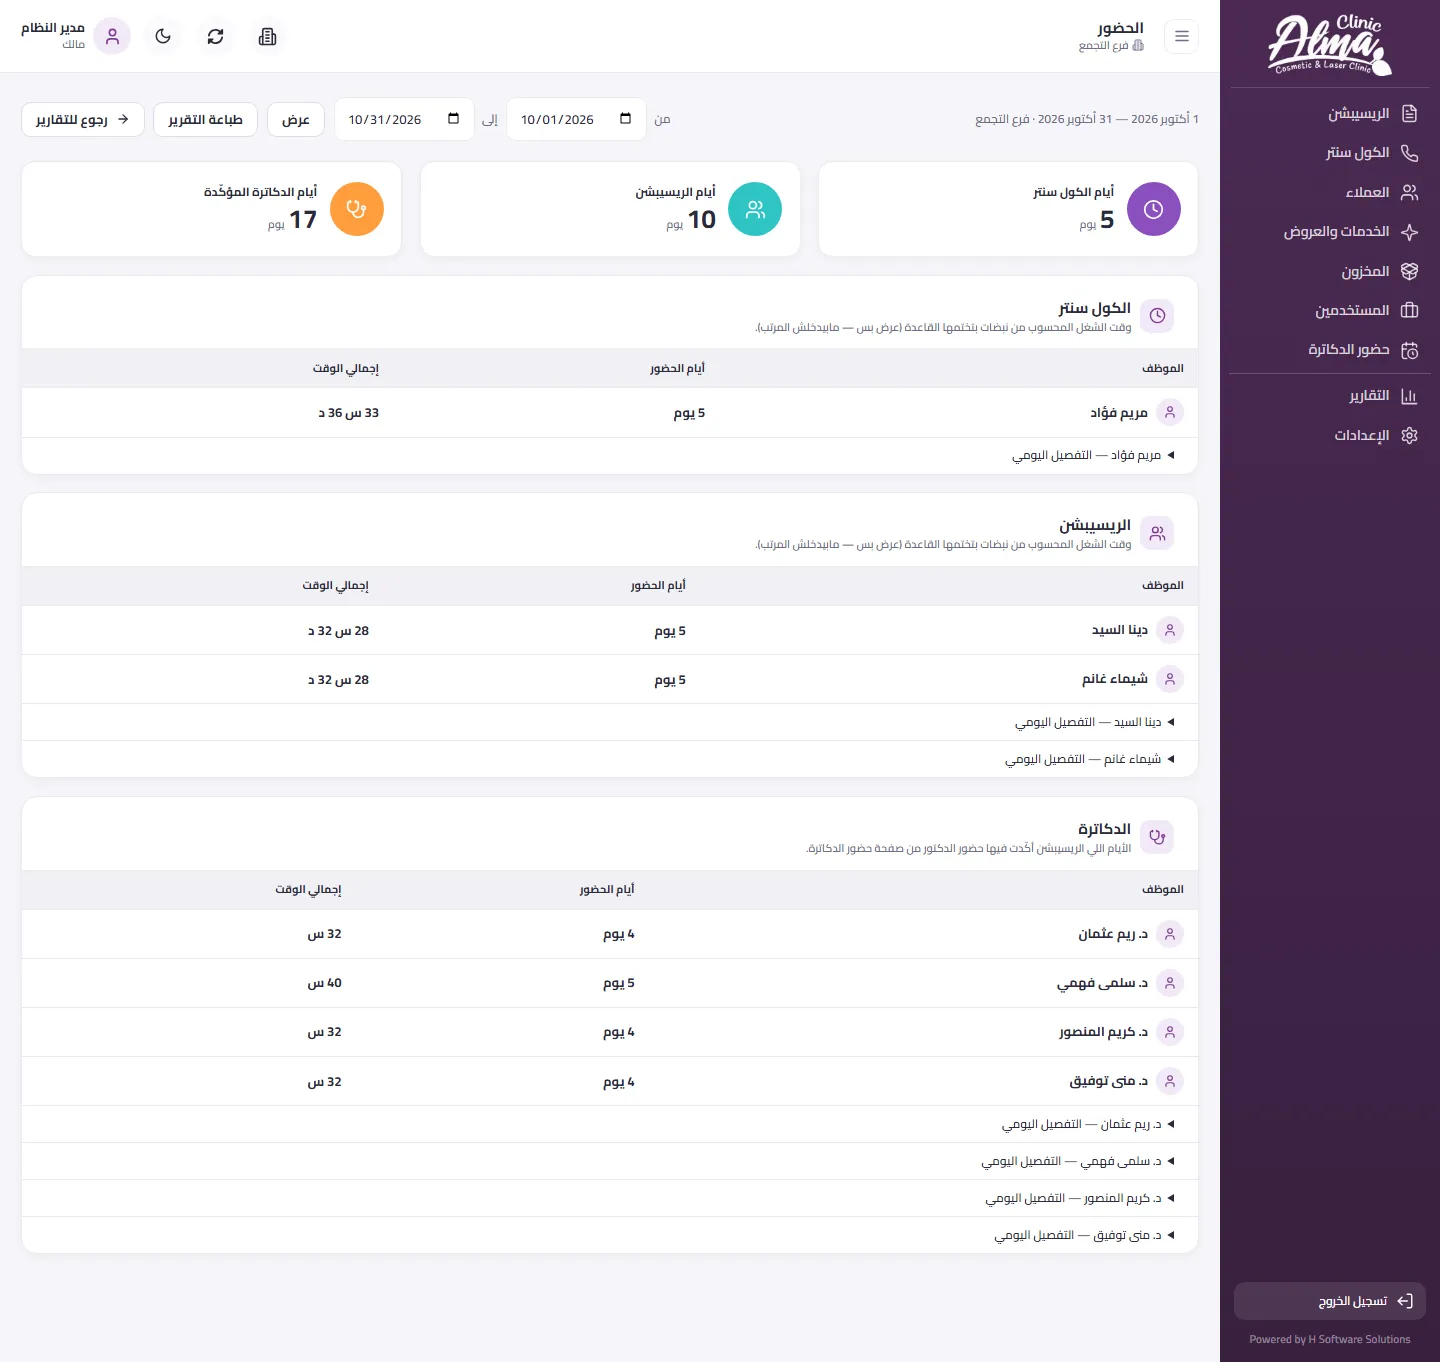Click the التقارير chart icon

point(1410,396)
